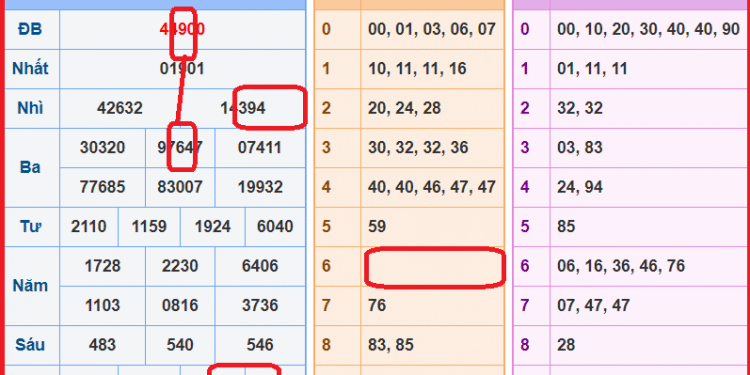Select third prize number 97647
The image size is (750, 375).
point(180,148)
